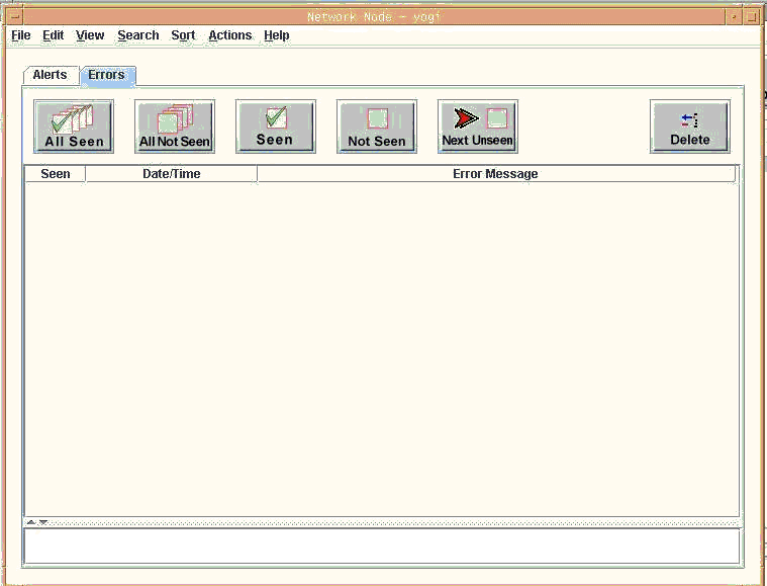Open the window menu icon in title bar
Image resolution: width=767 pixels, height=586 pixels.
pos(14,17)
